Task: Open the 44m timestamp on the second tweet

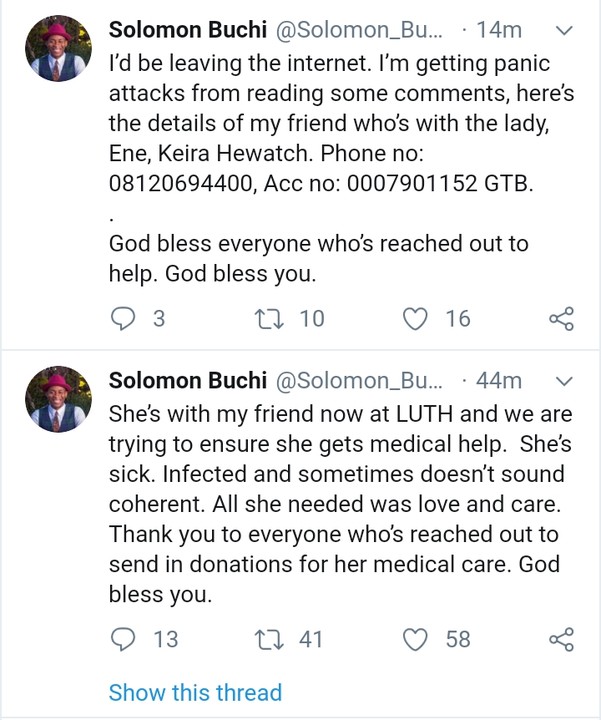Action: (500, 381)
